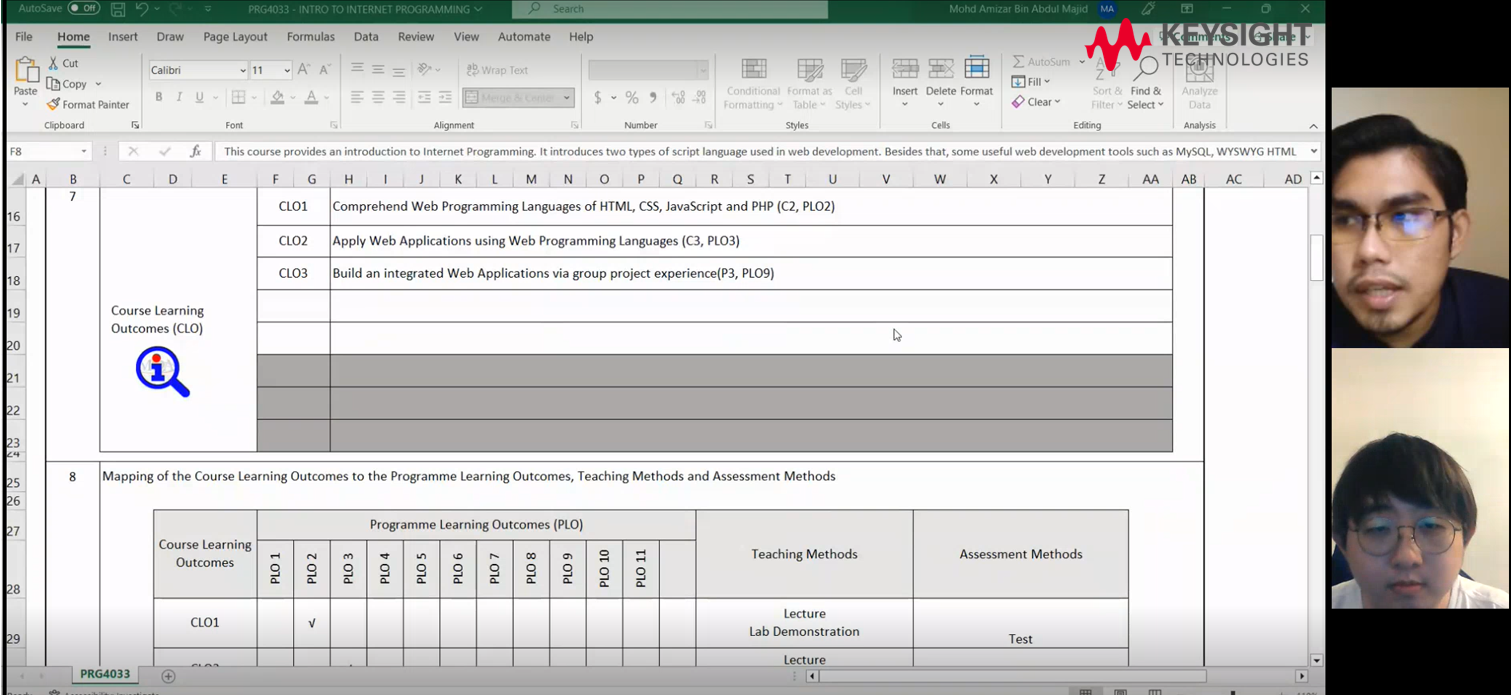
Task: Open Cell Styles gallery
Action: point(853,84)
